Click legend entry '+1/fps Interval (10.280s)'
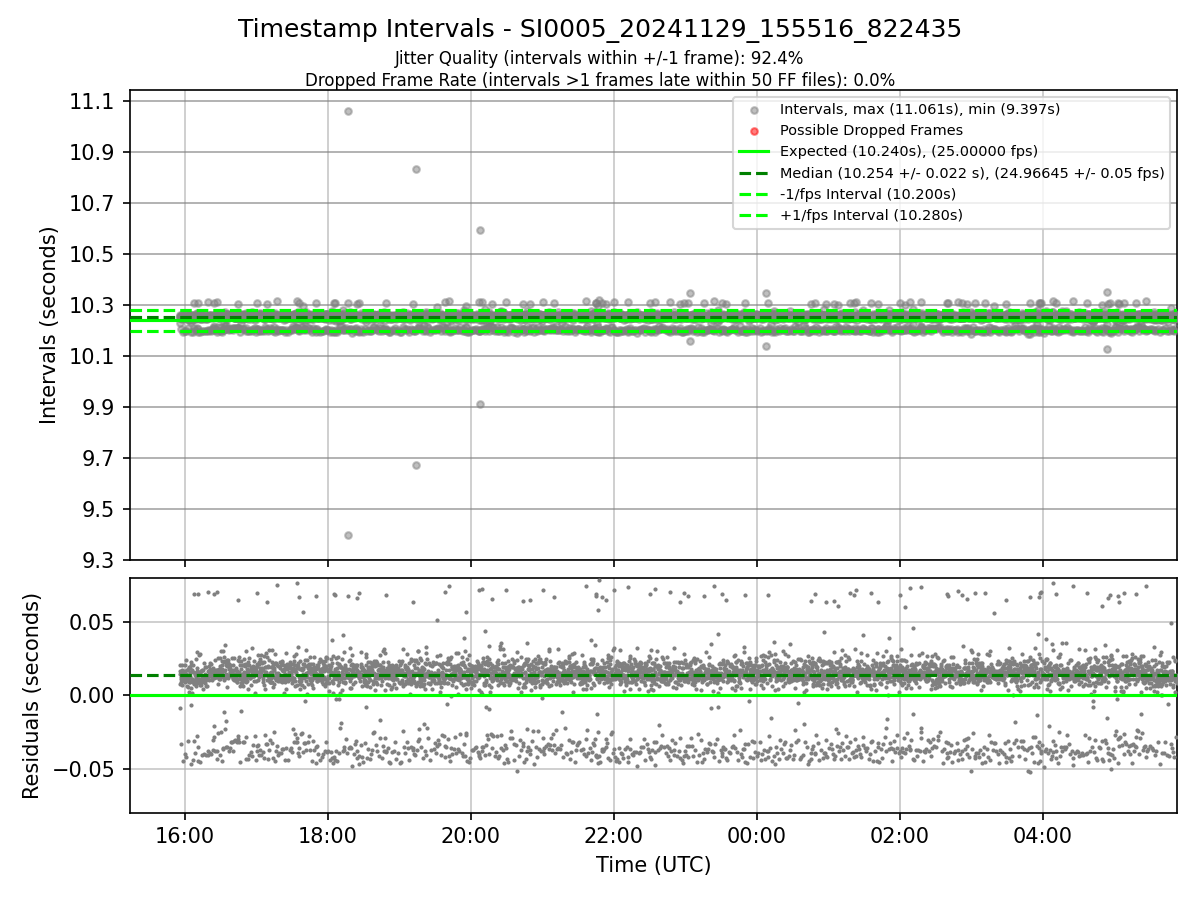This screenshot has width=1200, height=900. pyautogui.click(x=871, y=214)
